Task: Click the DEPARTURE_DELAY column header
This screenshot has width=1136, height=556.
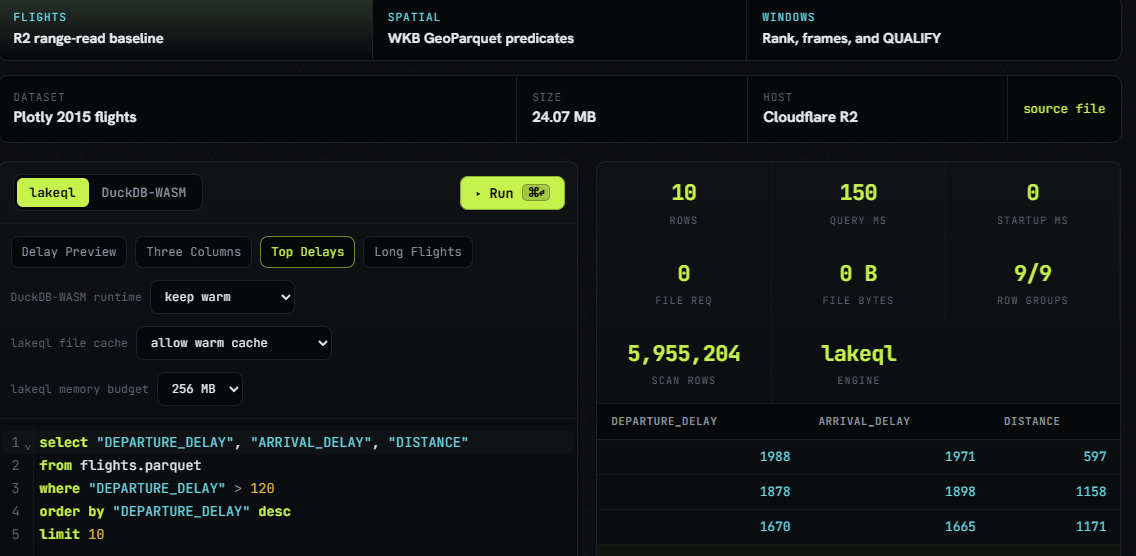Action: pyautogui.click(x=664, y=421)
